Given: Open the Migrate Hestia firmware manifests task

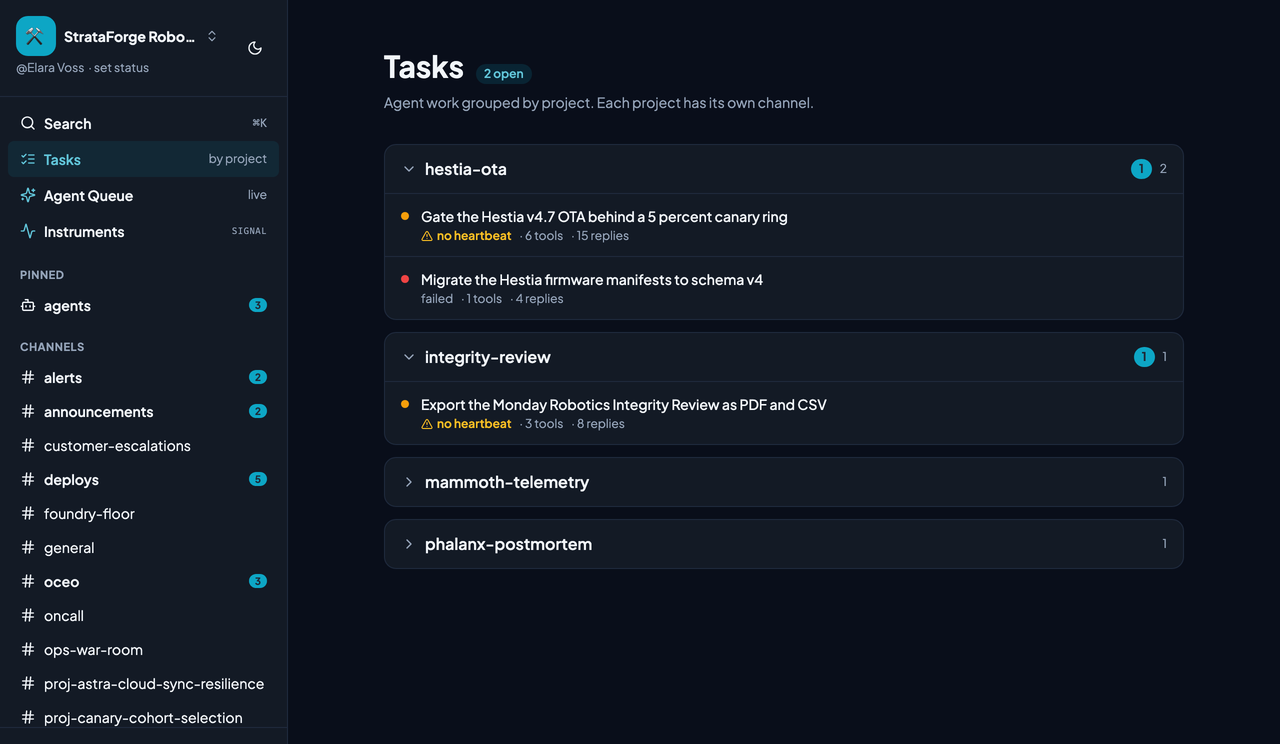Looking at the screenshot, I should 784,288.
